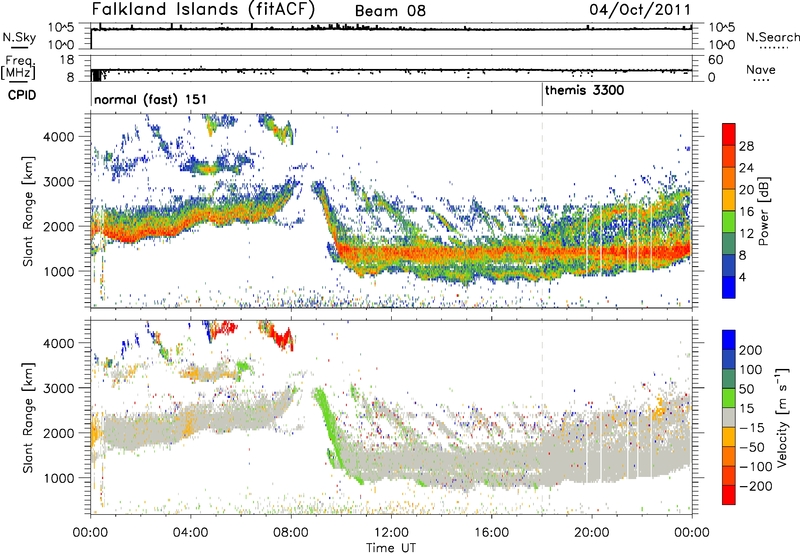Pick the blue top segment of Velocity colorbar
The image size is (800, 554).
click(729, 340)
